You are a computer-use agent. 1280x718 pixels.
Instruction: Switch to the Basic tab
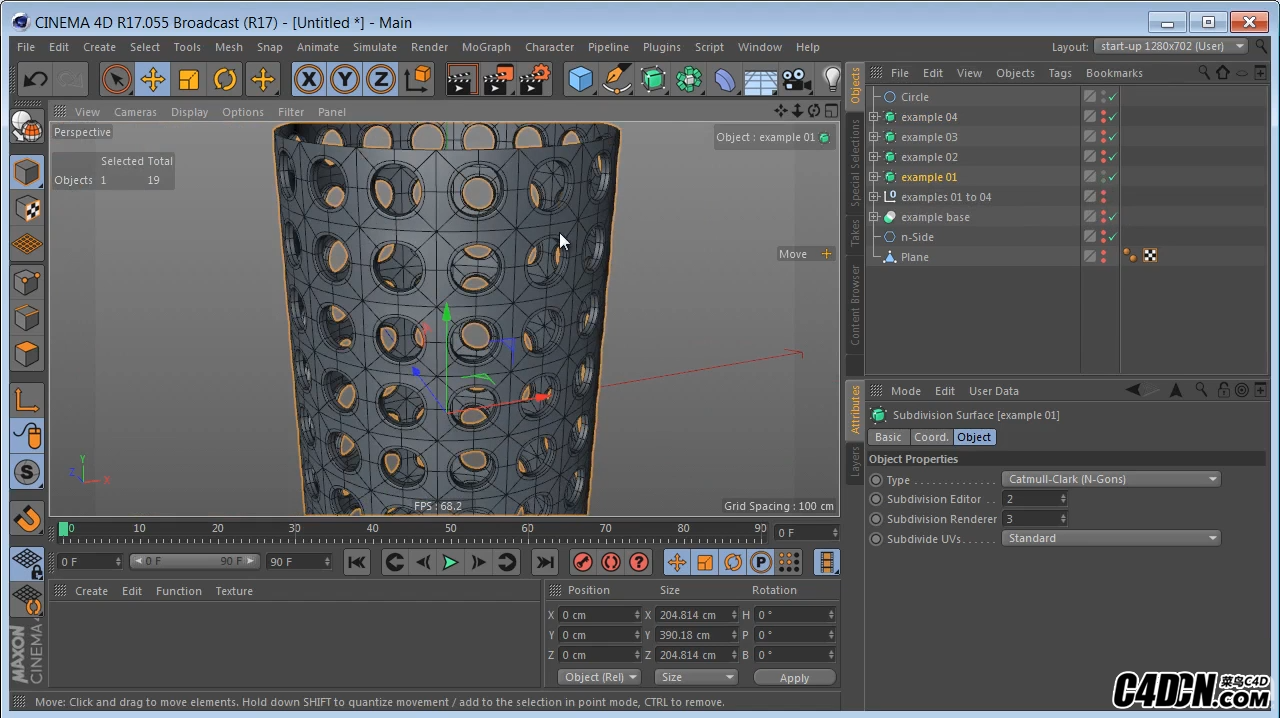pyautogui.click(x=888, y=437)
